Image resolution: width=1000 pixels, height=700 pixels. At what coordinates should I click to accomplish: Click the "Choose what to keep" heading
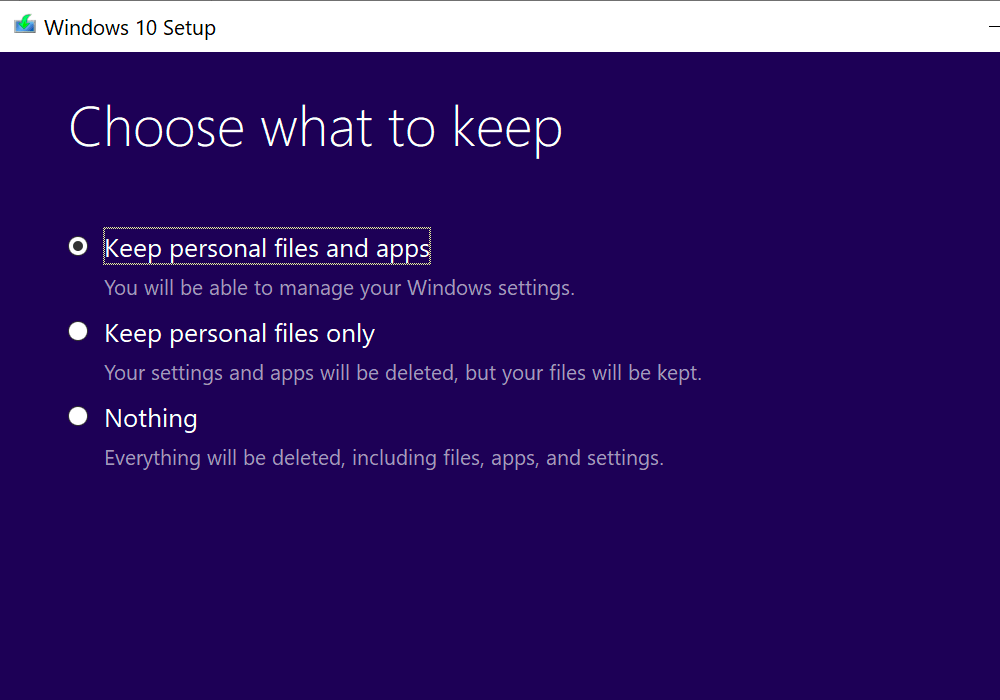pyautogui.click(x=315, y=128)
